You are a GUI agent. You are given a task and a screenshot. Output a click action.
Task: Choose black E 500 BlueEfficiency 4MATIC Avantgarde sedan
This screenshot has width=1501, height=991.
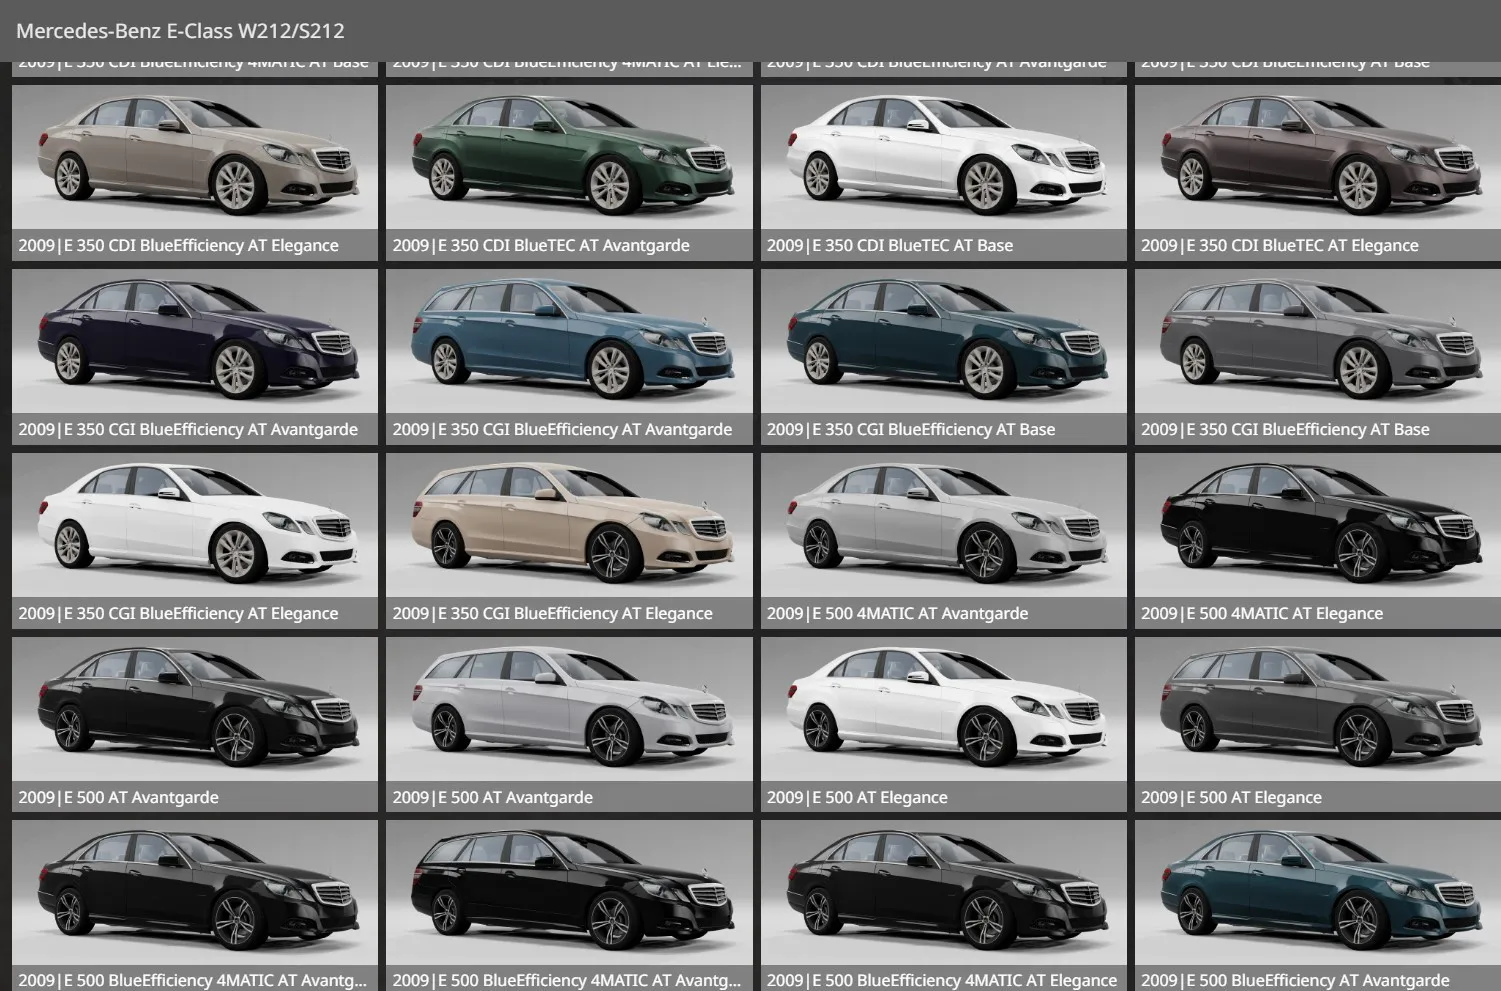(x=195, y=906)
